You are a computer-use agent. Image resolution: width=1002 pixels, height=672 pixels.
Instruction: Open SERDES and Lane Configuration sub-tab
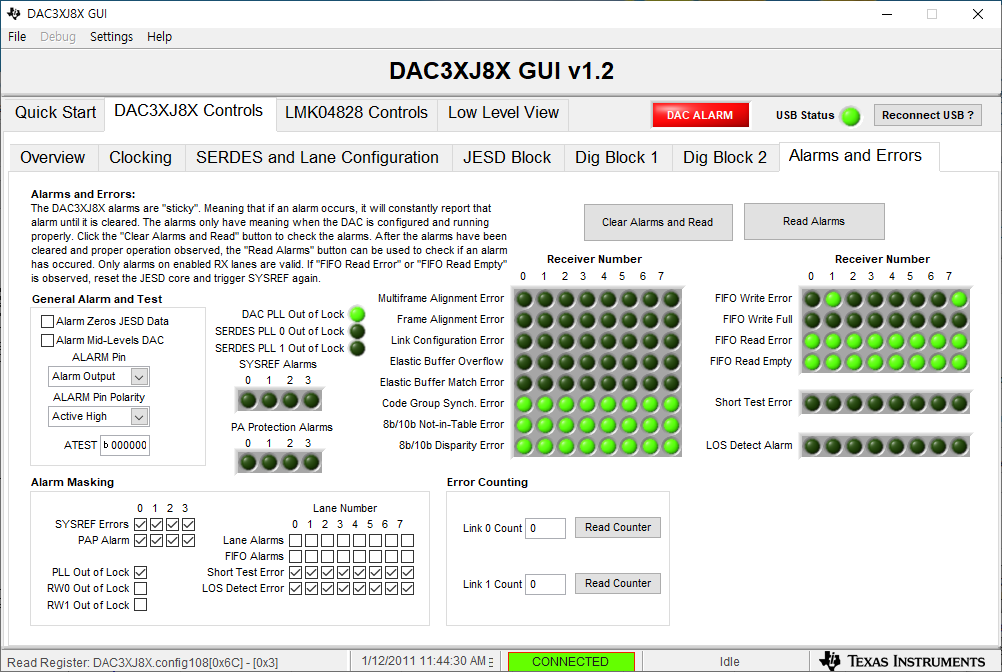coord(318,158)
